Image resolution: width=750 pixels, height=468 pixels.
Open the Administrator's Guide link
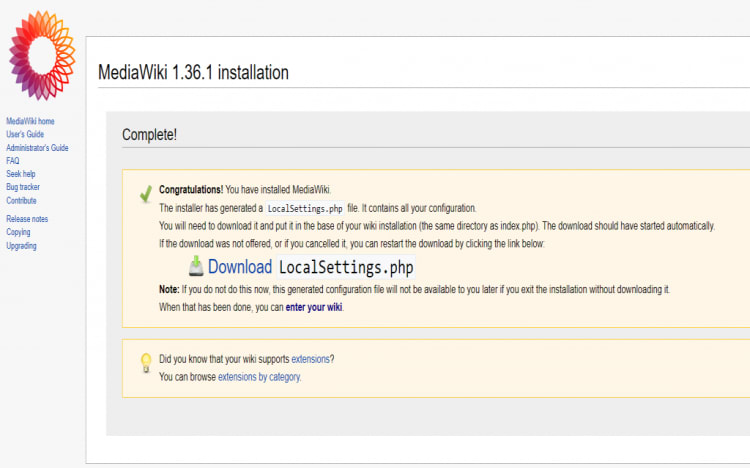click(37, 148)
